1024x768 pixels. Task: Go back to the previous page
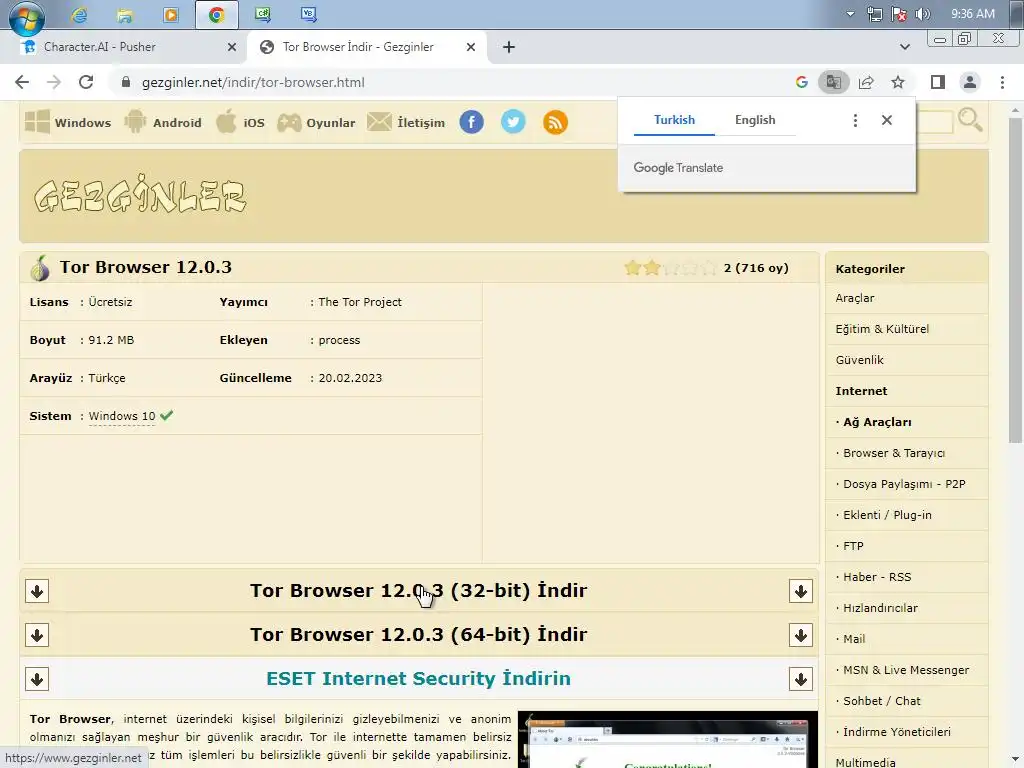22,82
